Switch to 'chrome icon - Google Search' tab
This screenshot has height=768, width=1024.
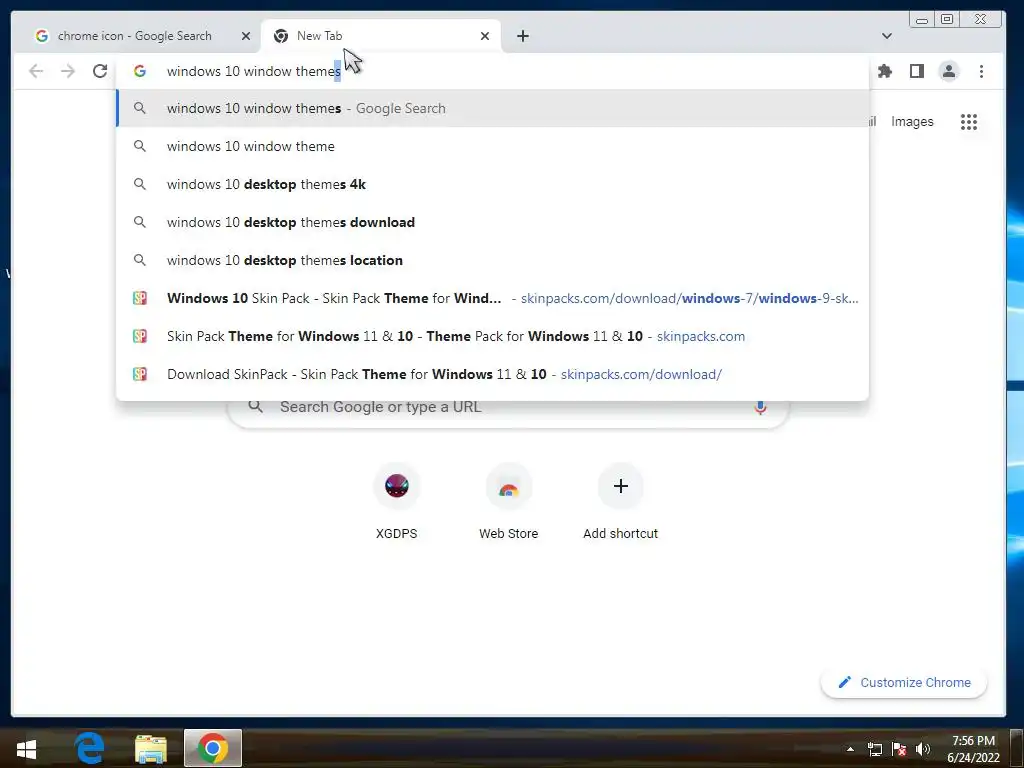coord(135,36)
